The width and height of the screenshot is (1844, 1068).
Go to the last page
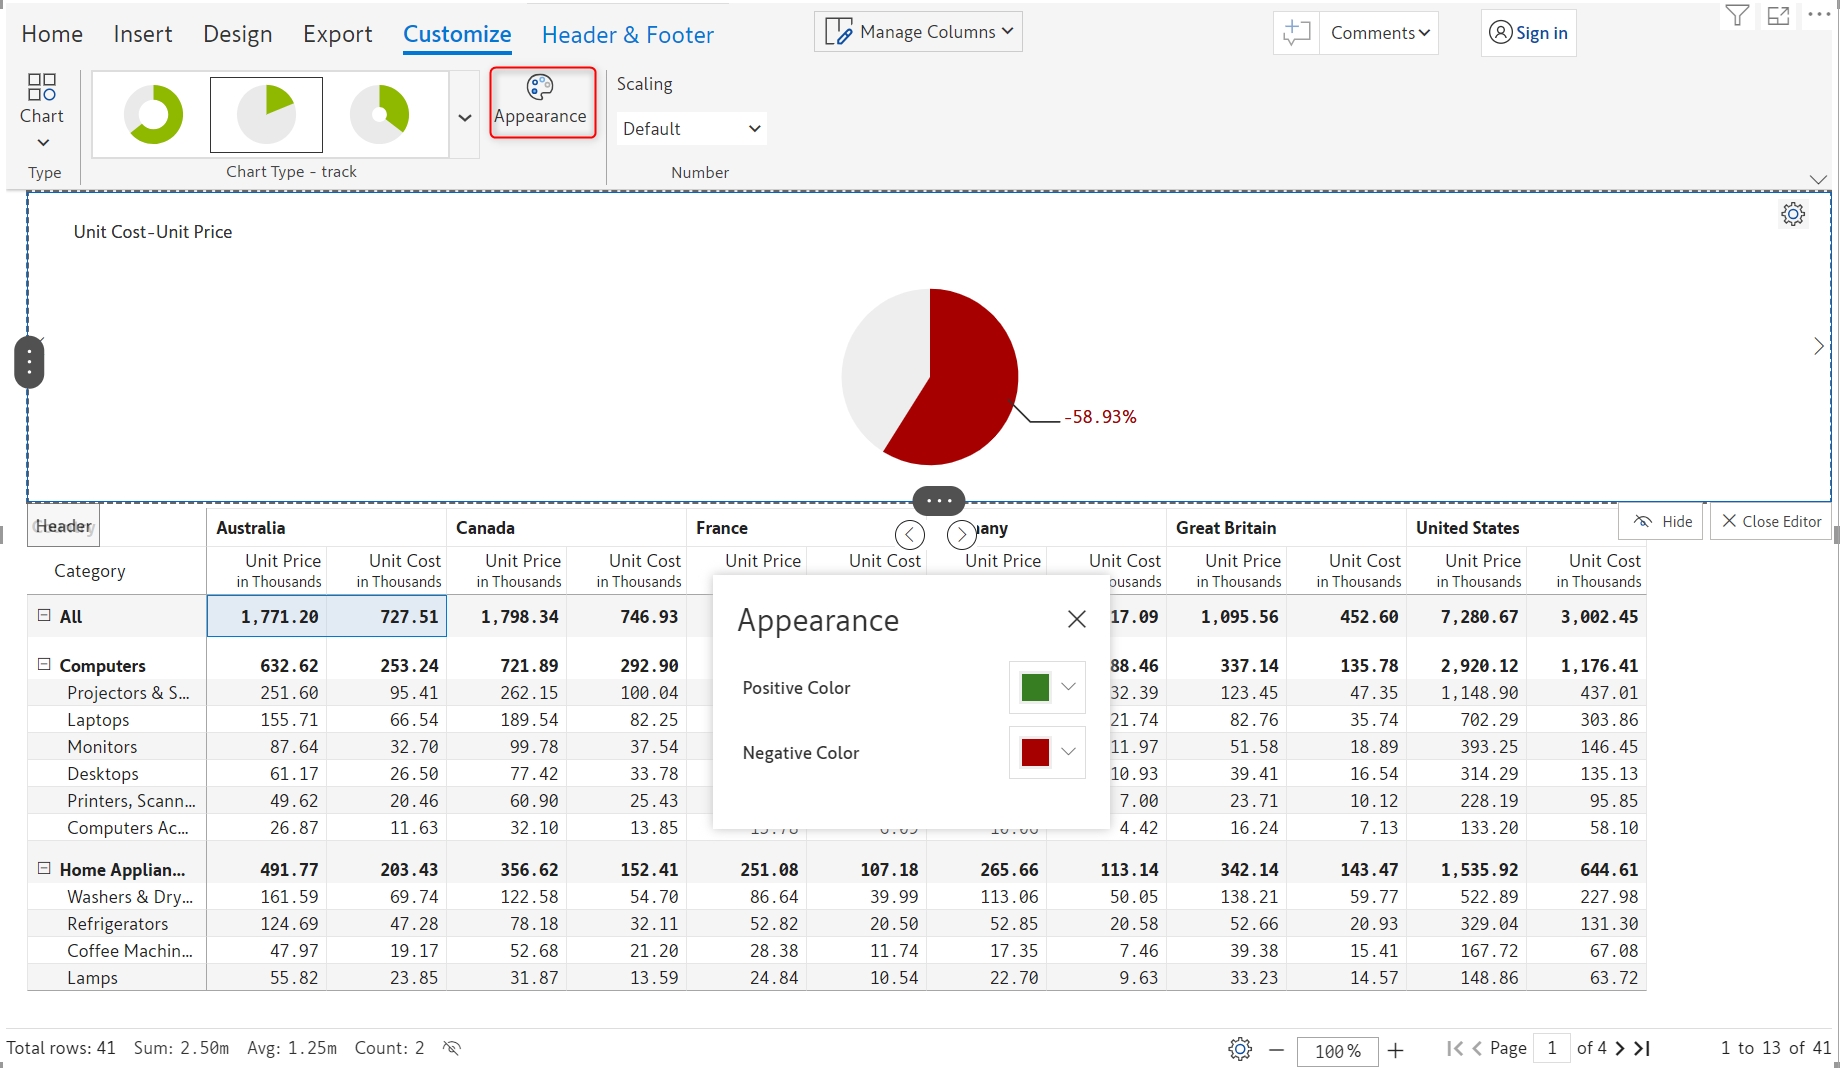1642,1048
